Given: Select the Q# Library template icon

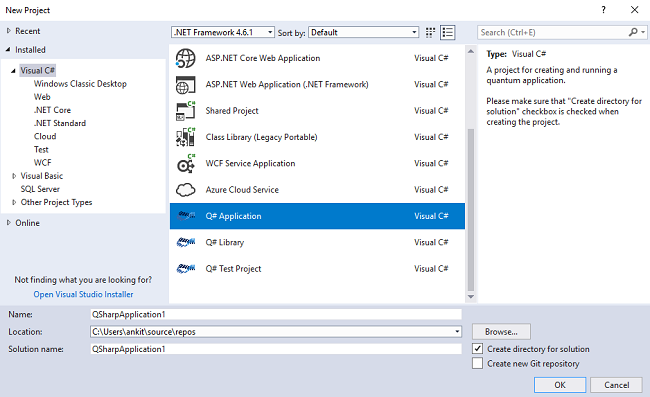Looking at the screenshot, I should coord(185,242).
